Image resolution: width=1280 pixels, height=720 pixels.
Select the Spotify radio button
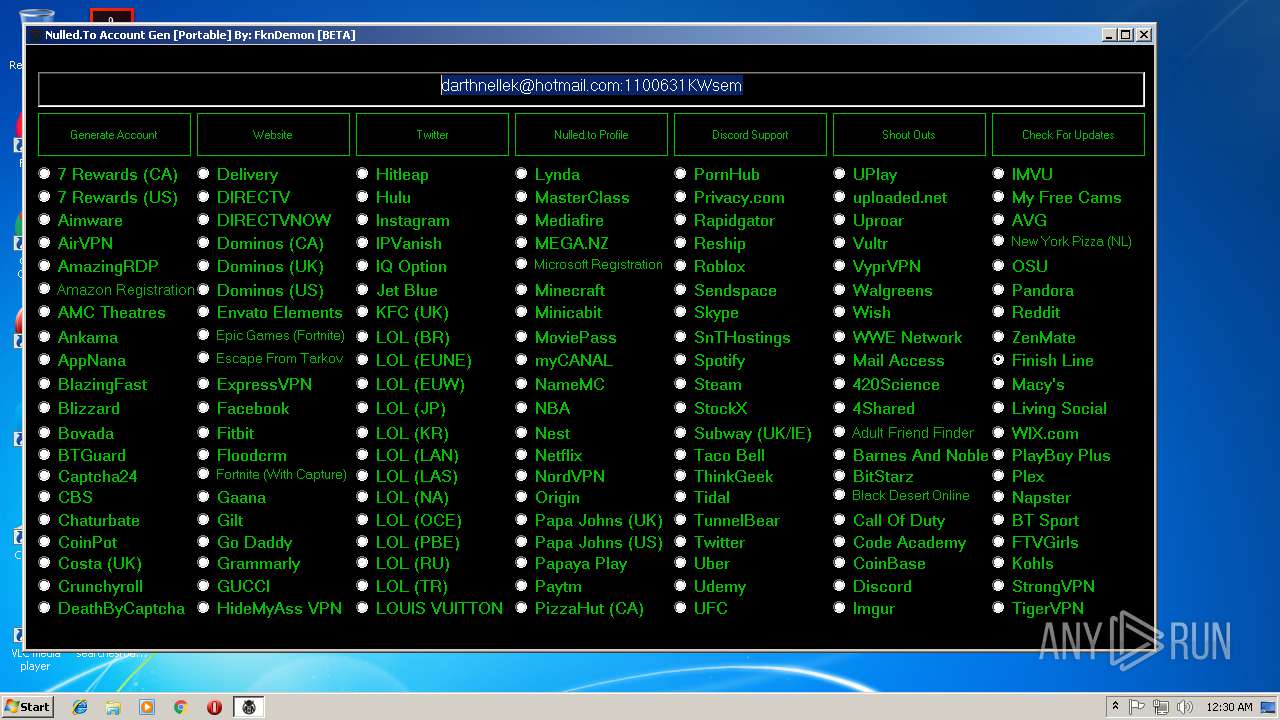pyautogui.click(x=680, y=360)
